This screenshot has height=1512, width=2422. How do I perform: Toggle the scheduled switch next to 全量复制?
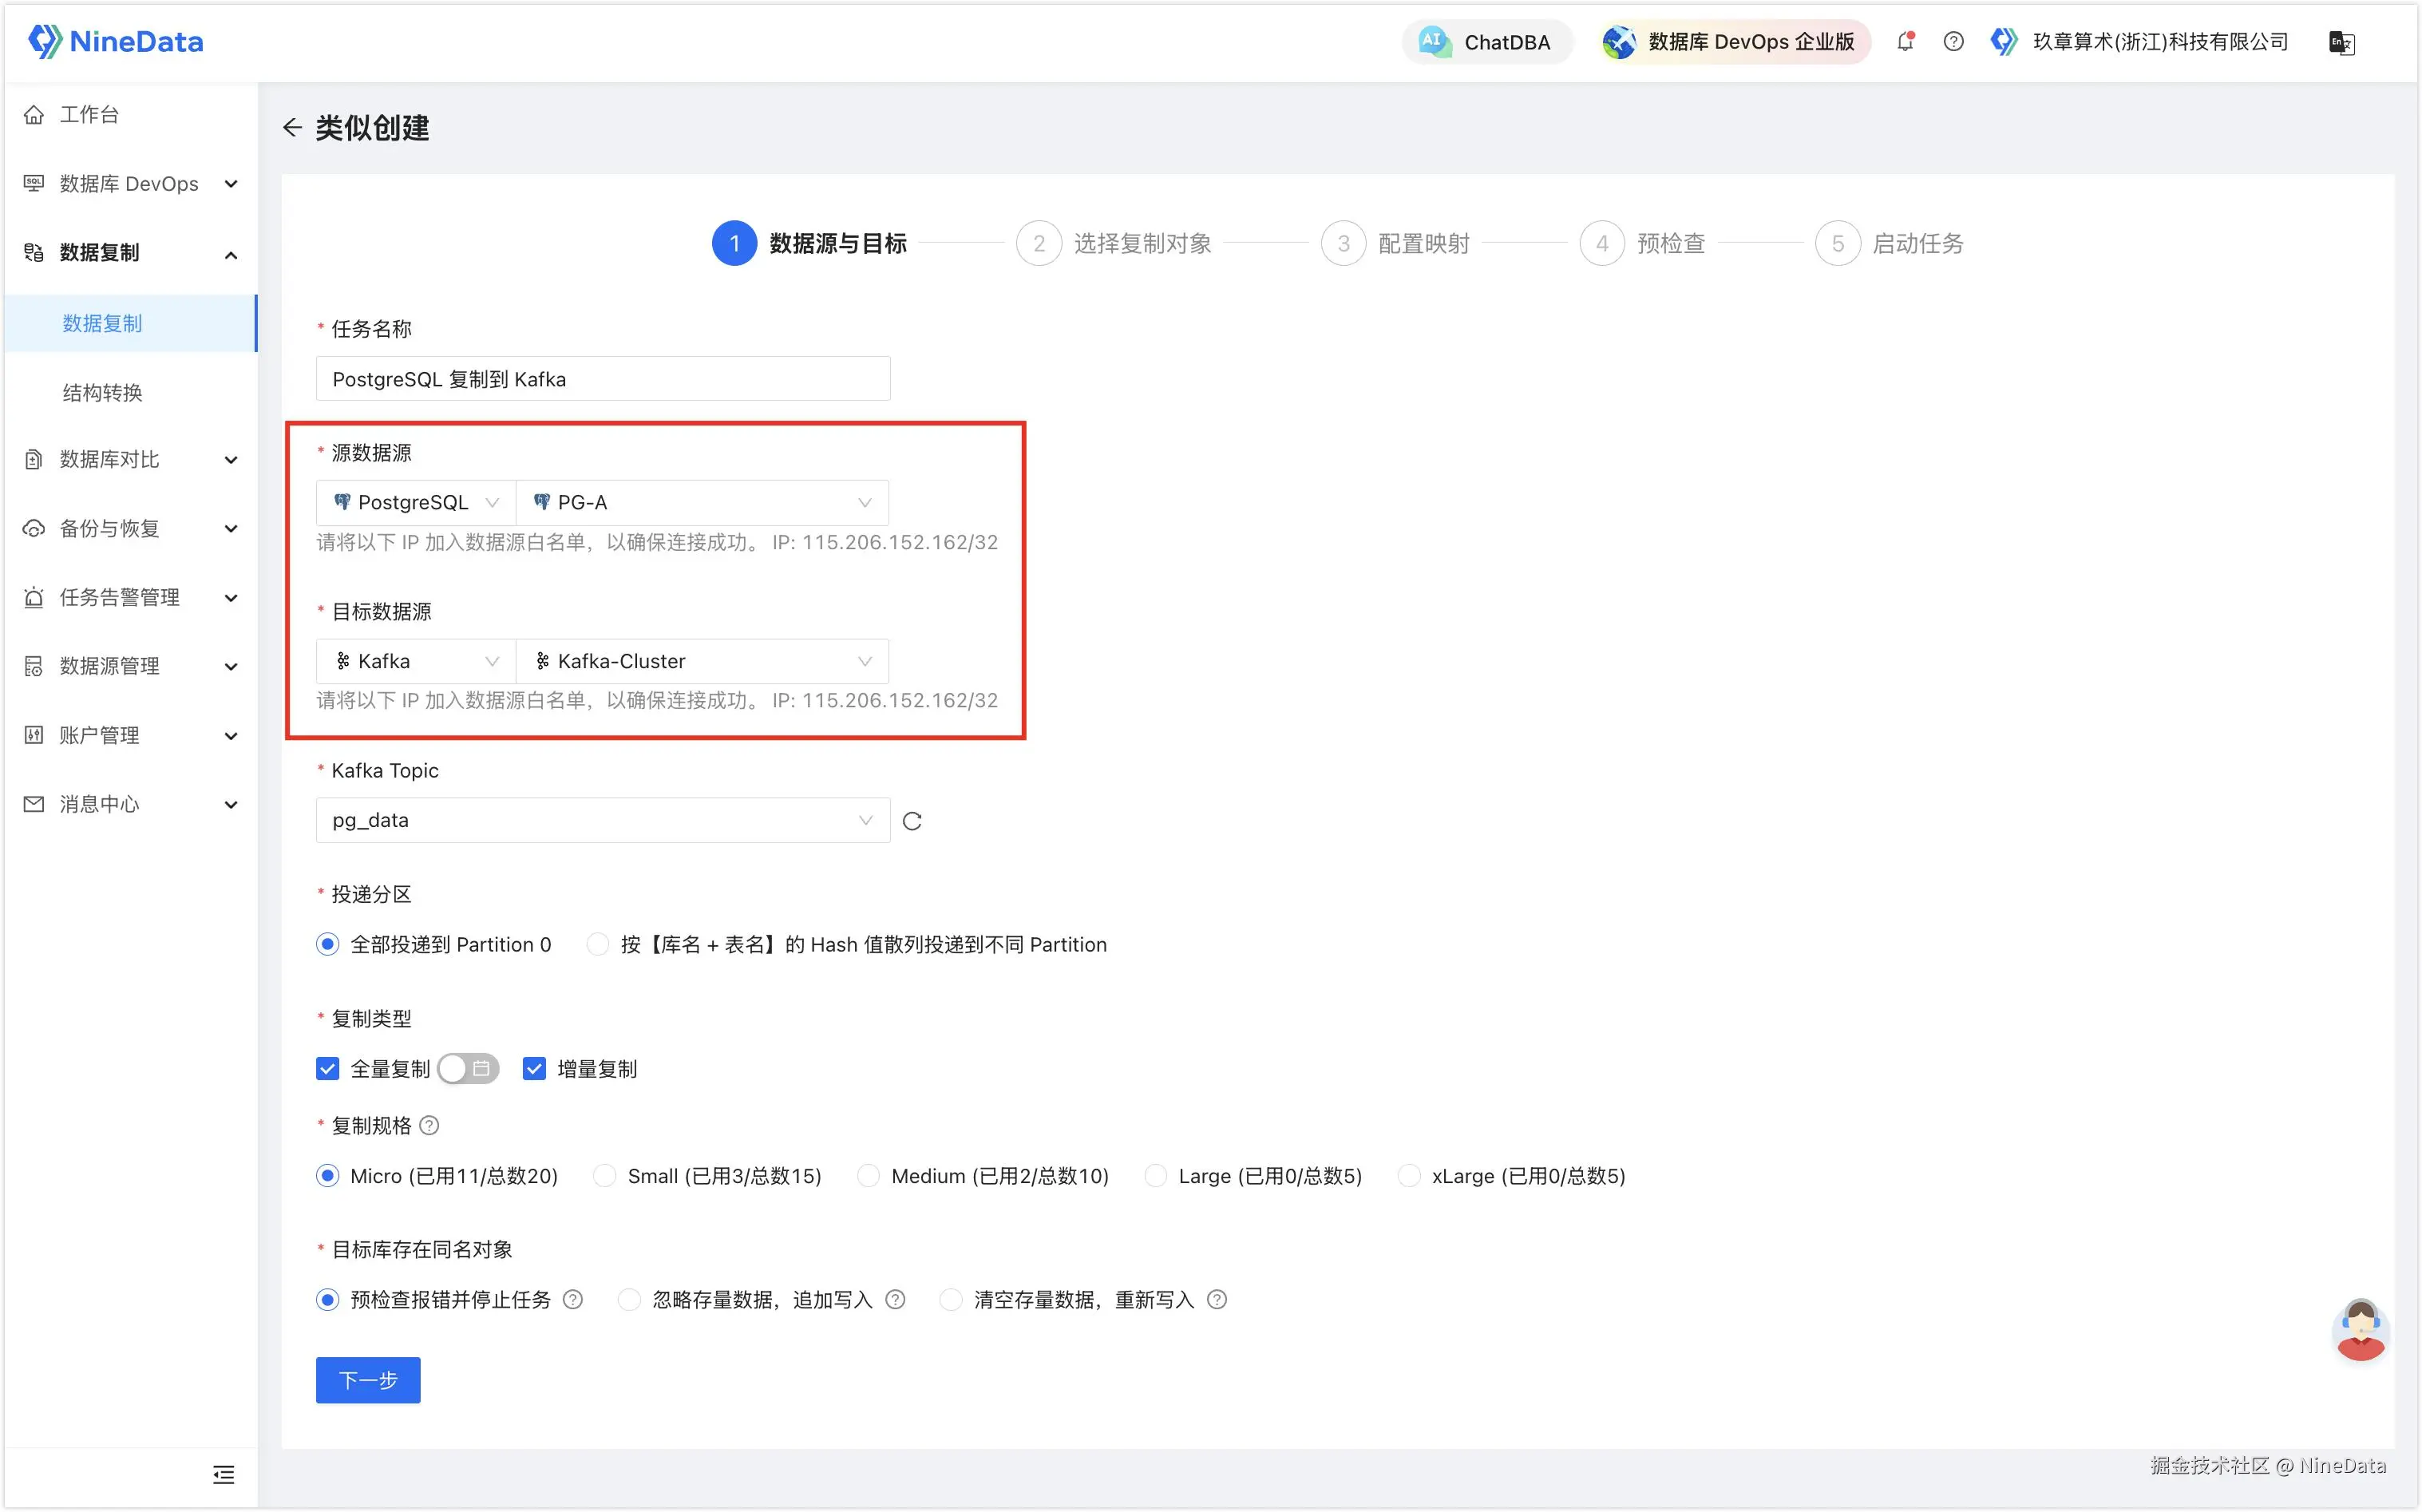[468, 1069]
